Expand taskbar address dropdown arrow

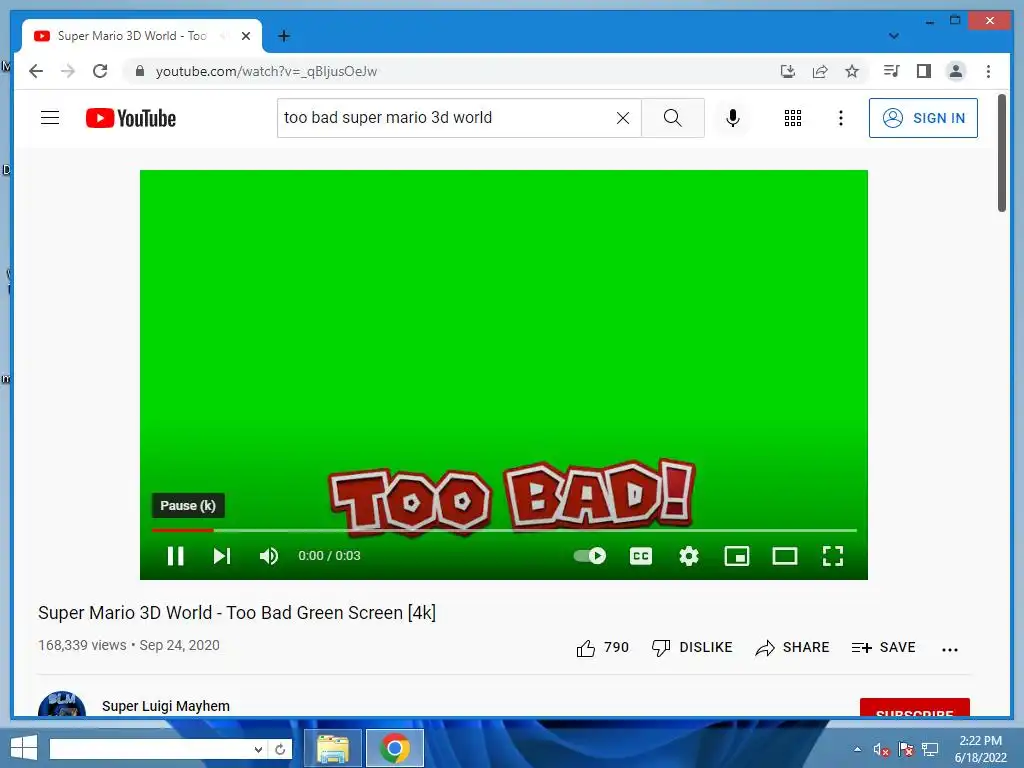coord(259,749)
